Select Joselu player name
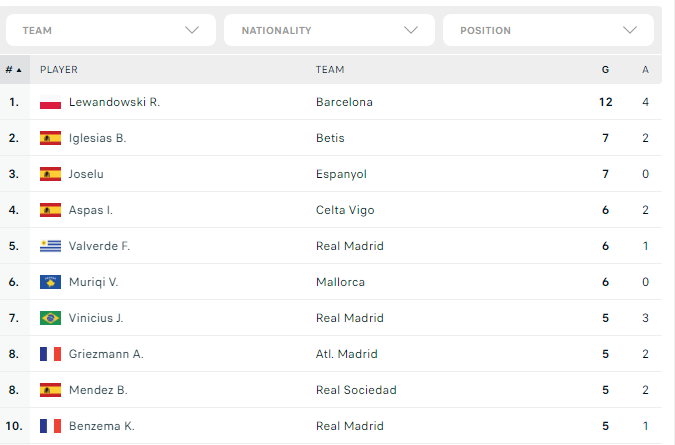The image size is (675, 445). (86, 174)
